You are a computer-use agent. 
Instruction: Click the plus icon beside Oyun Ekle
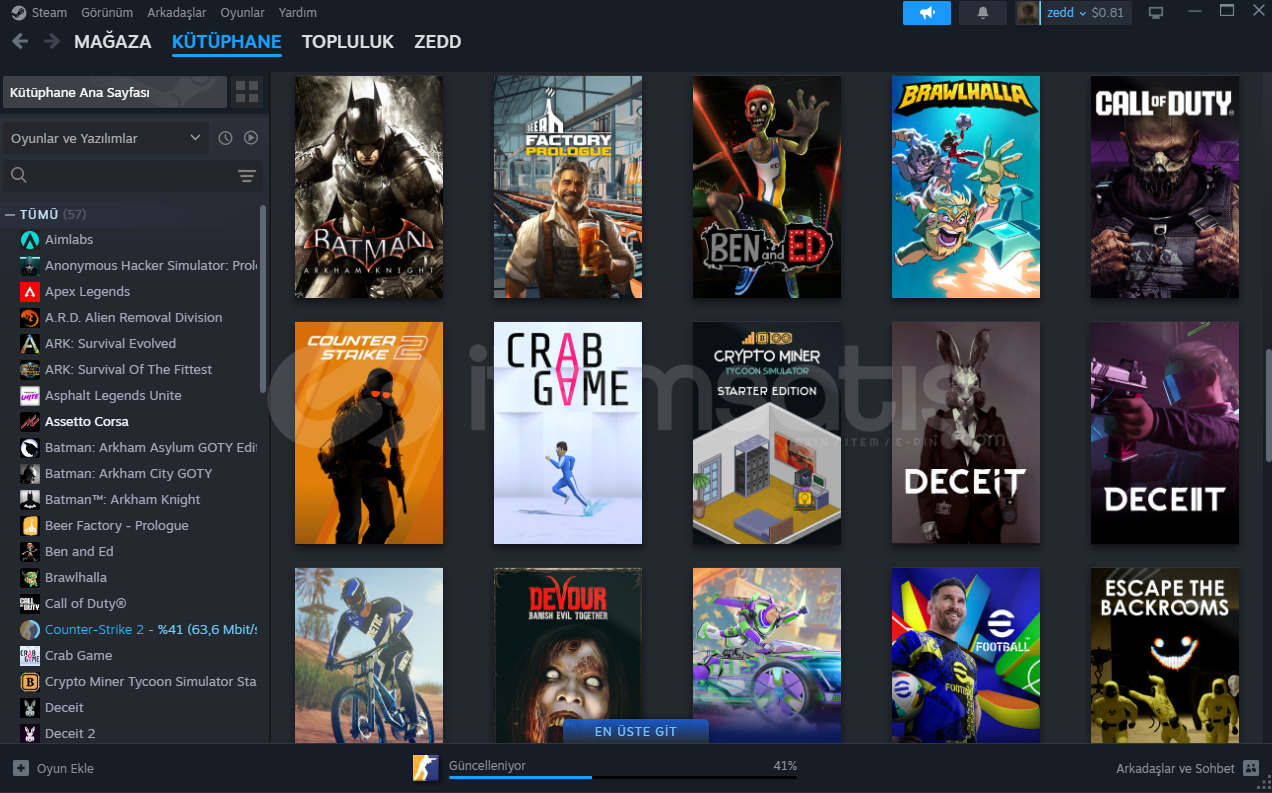click(x=21, y=768)
